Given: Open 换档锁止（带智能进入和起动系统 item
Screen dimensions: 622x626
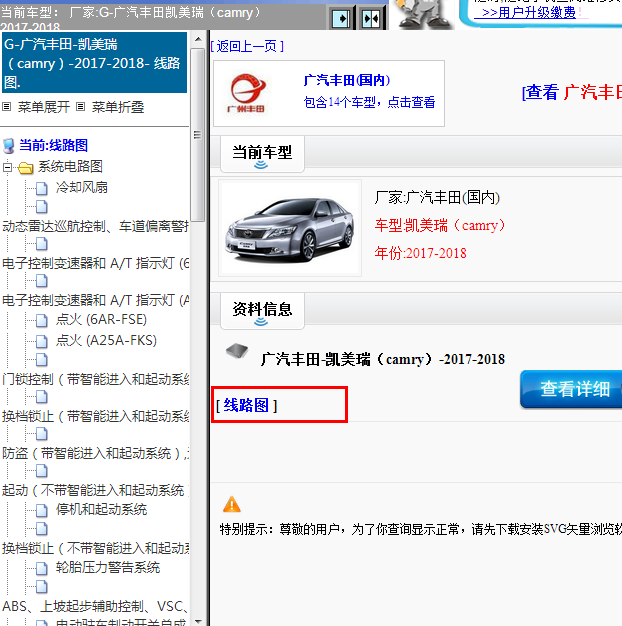Looking at the screenshot, I should coord(95,416).
